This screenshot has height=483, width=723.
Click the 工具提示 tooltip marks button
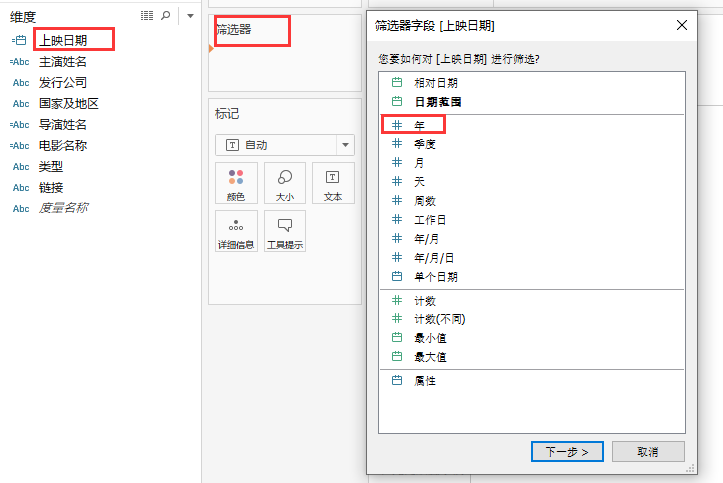[284, 231]
